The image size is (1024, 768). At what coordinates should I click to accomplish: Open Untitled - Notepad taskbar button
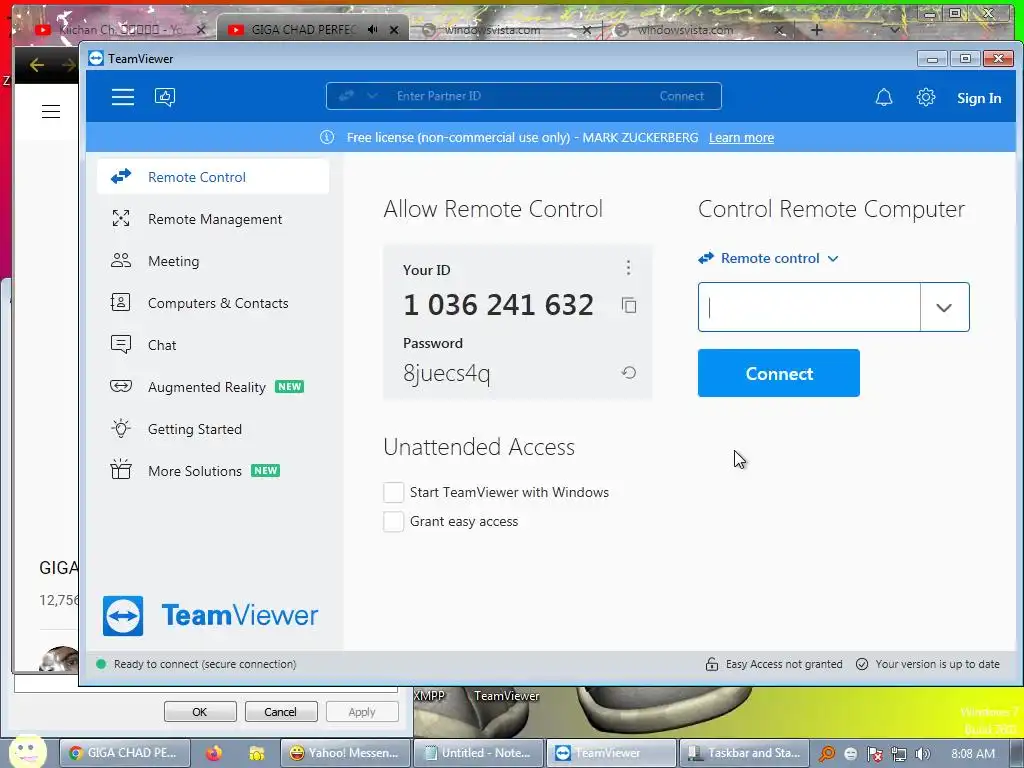pyautogui.click(x=478, y=753)
